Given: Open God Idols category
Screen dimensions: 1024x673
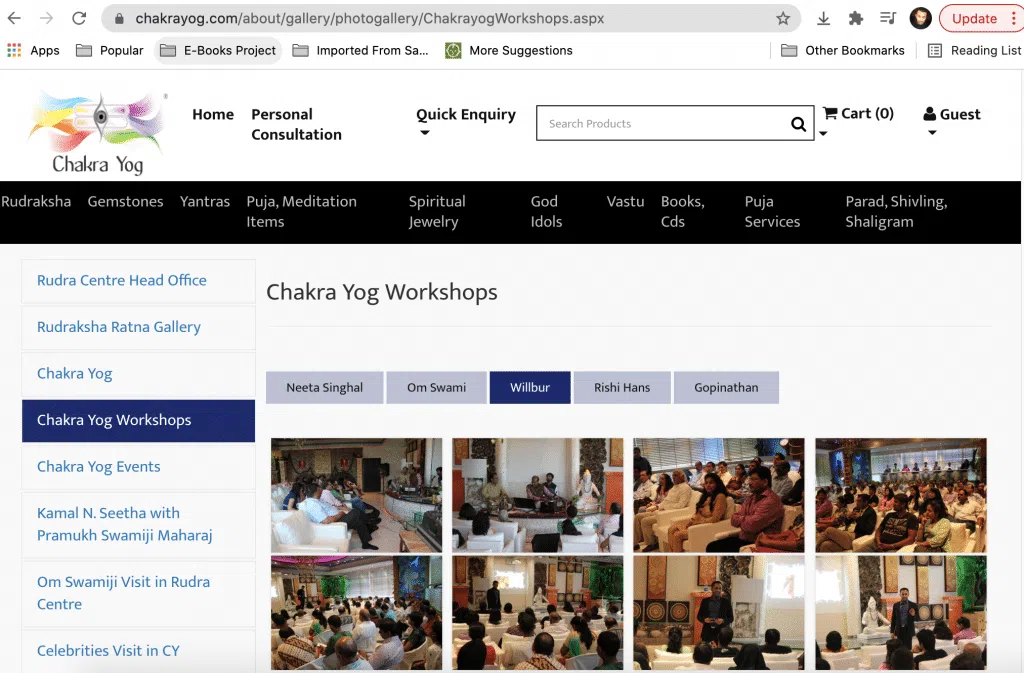Looking at the screenshot, I should tap(546, 211).
